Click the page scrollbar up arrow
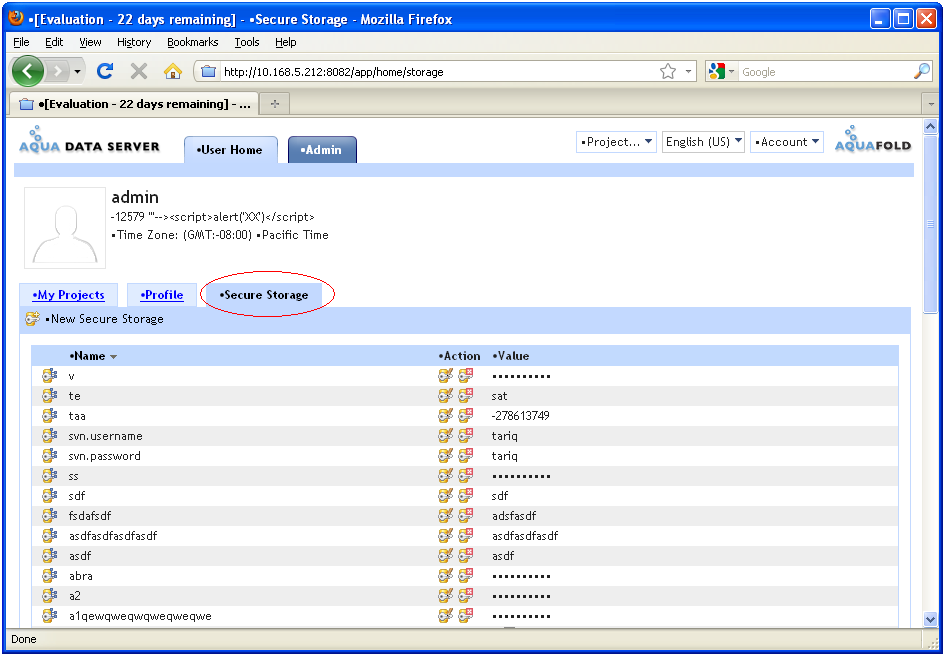 click(930, 127)
